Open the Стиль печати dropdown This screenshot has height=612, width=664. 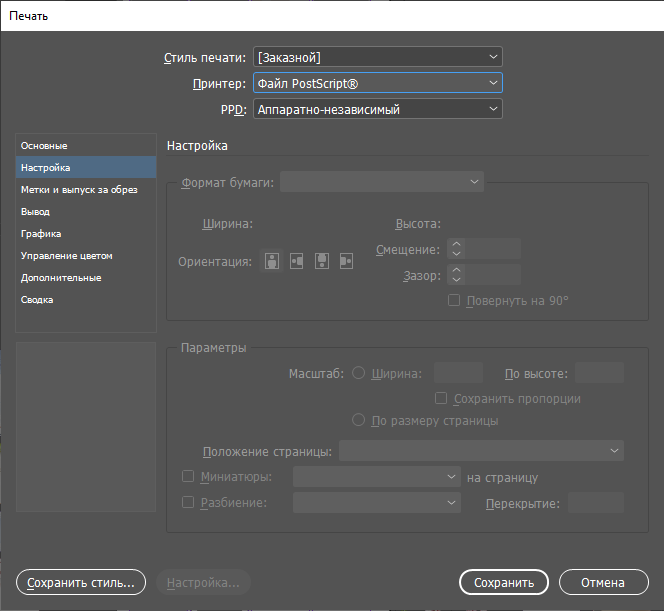tap(378, 57)
